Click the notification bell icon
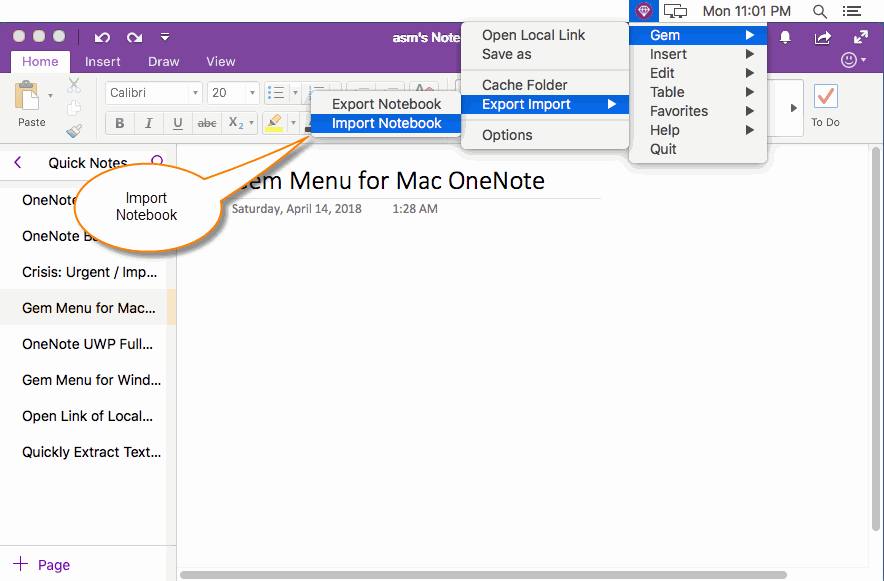Screen dimensions: 884x581 (x=784, y=36)
